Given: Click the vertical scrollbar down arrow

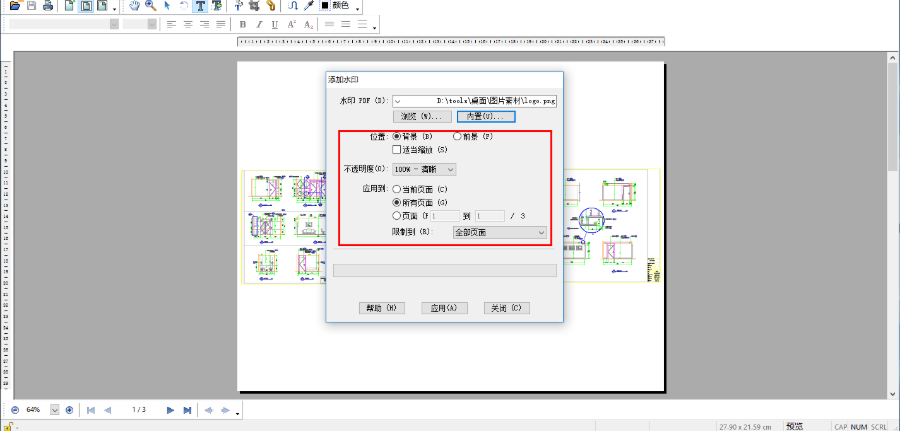Looking at the screenshot, I should tap(893, 393).
